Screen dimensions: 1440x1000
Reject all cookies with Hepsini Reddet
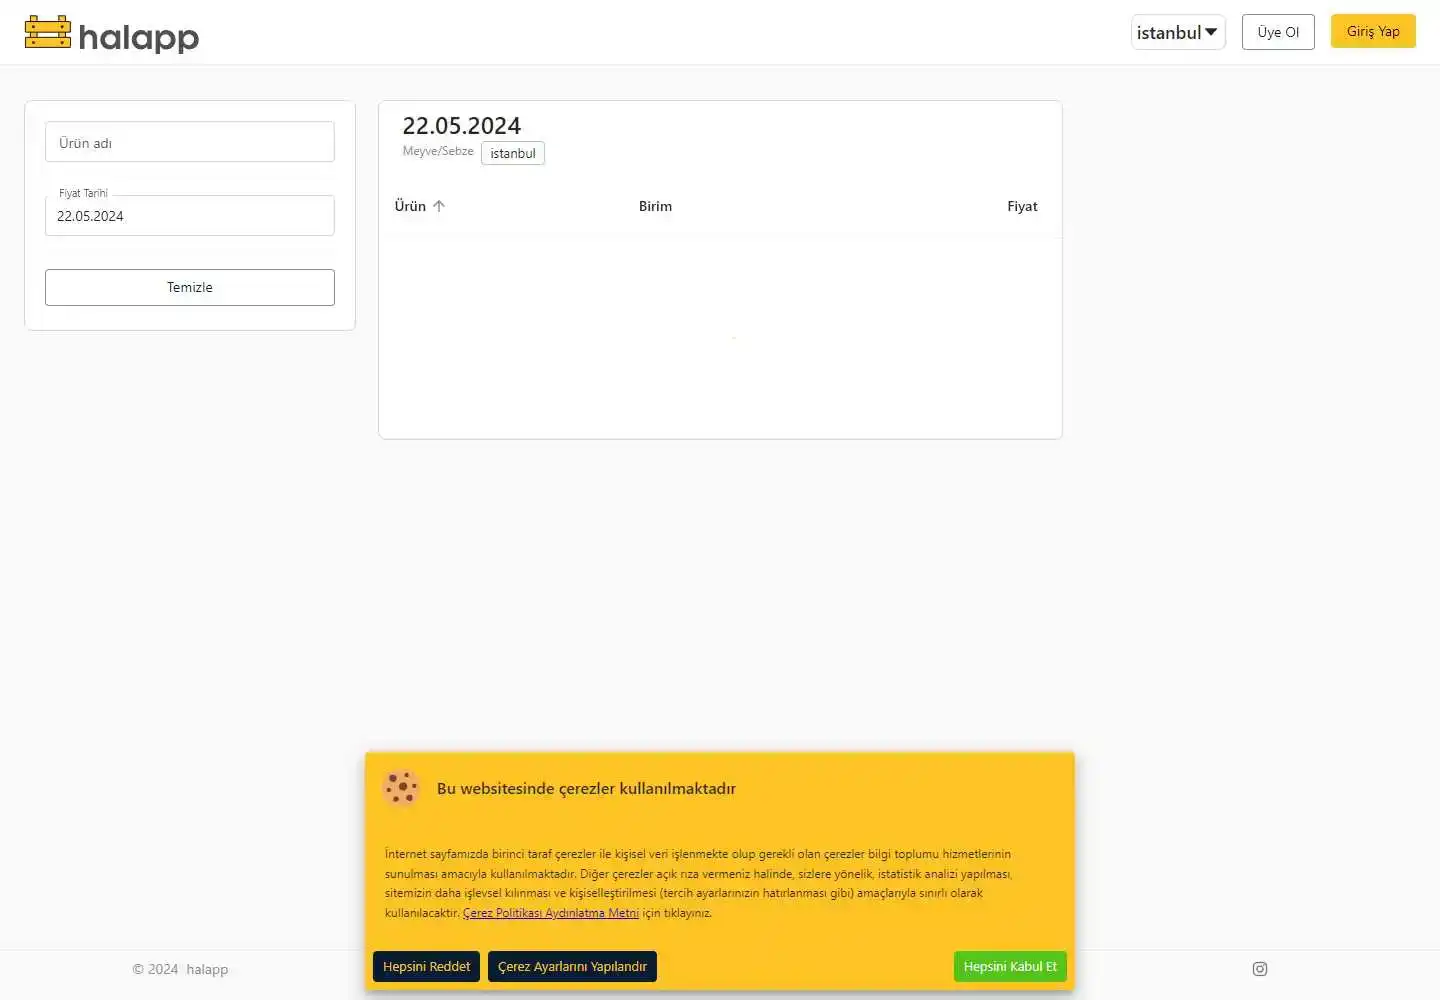[427, 967]
